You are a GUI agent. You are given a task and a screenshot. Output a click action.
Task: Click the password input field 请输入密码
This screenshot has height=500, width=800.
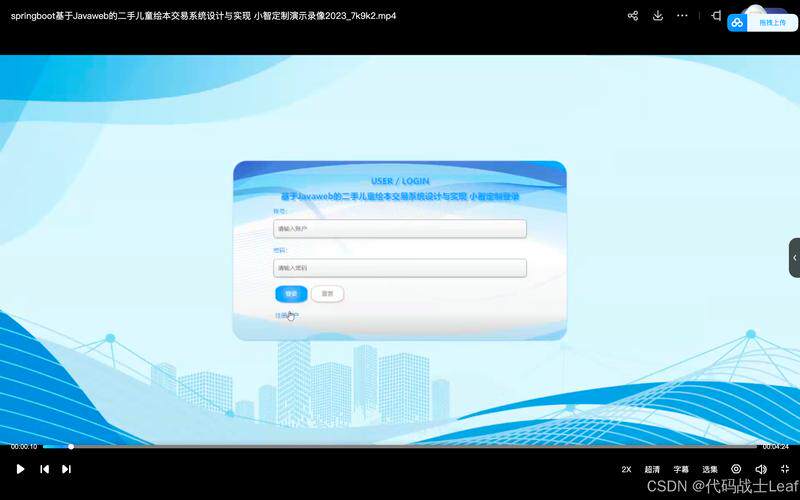tap(399, 268)
